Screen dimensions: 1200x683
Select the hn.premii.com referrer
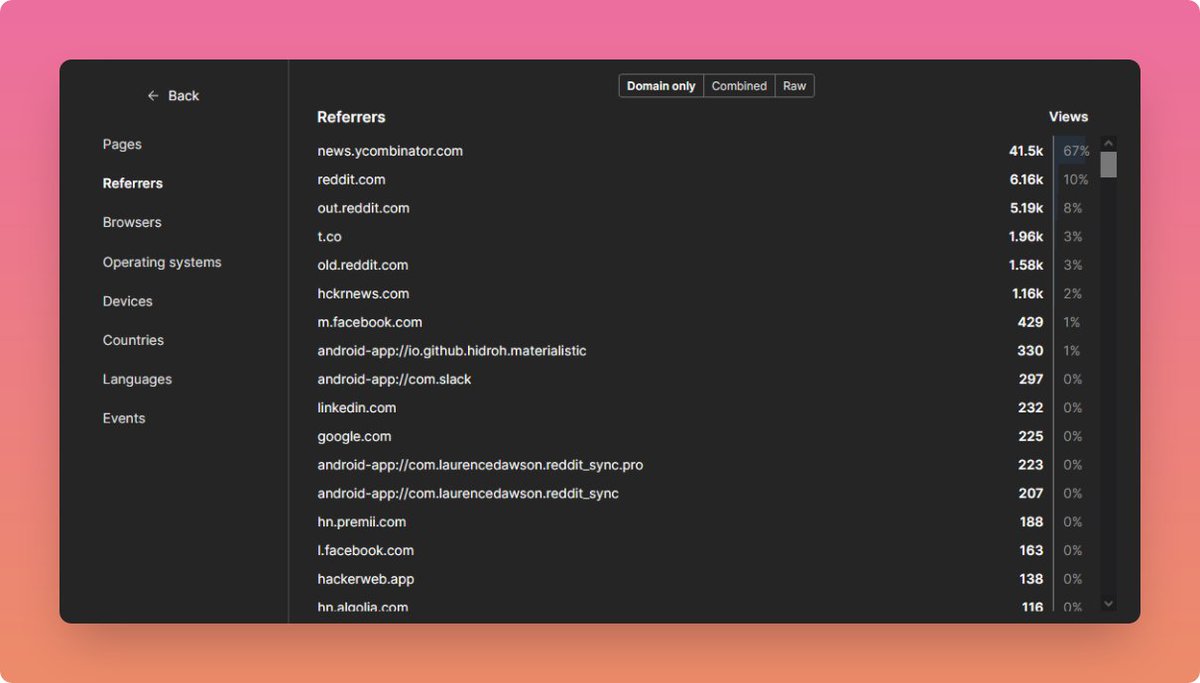point(361,522)
